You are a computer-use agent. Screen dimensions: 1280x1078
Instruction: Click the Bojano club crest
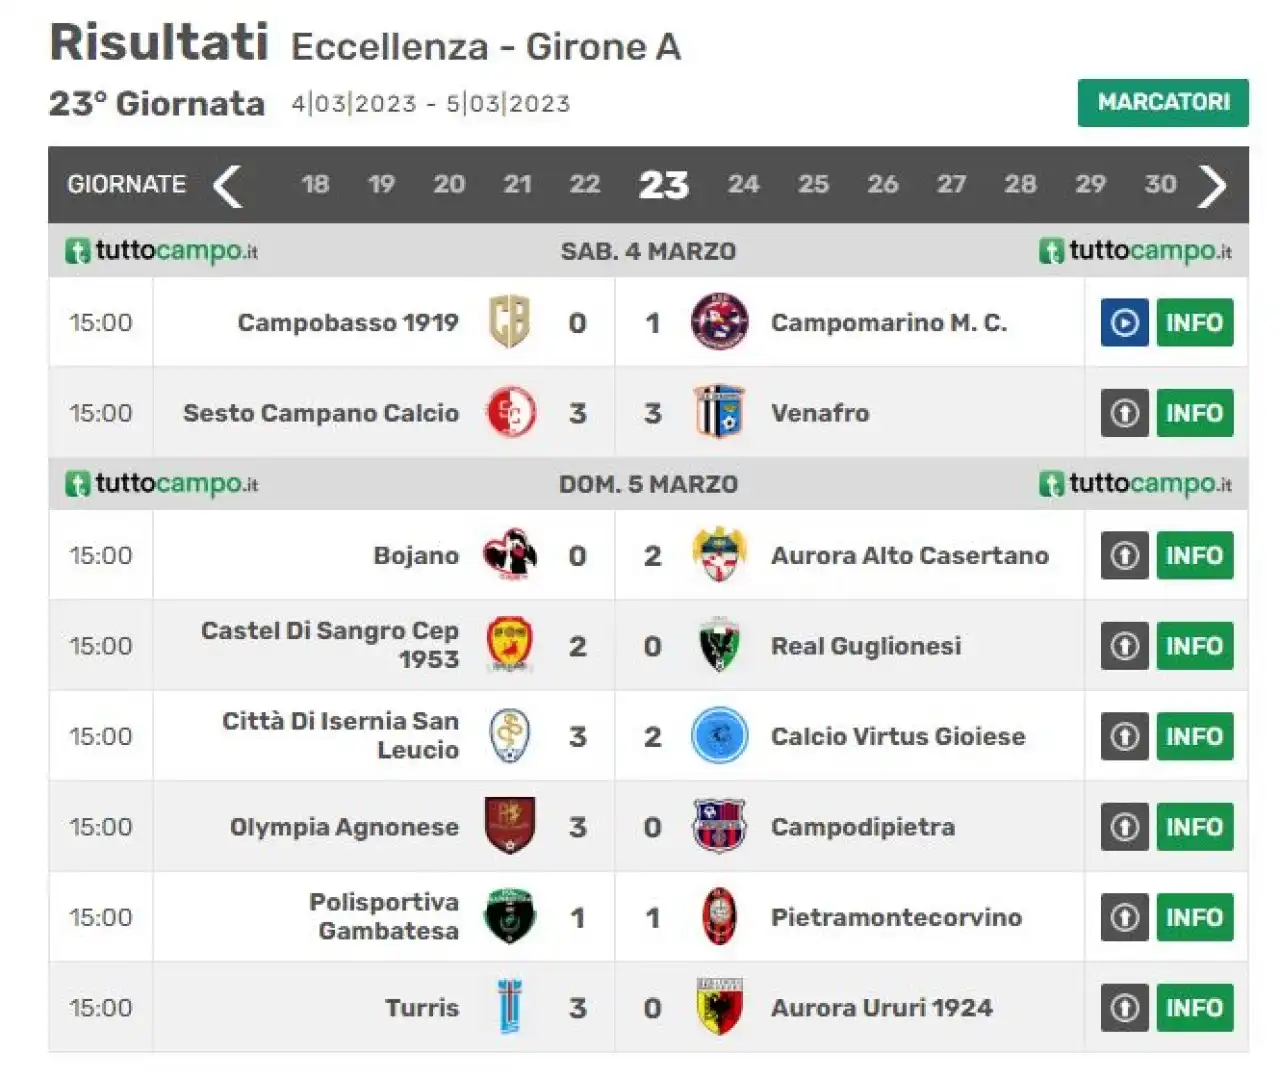click(x=509, y=555)
